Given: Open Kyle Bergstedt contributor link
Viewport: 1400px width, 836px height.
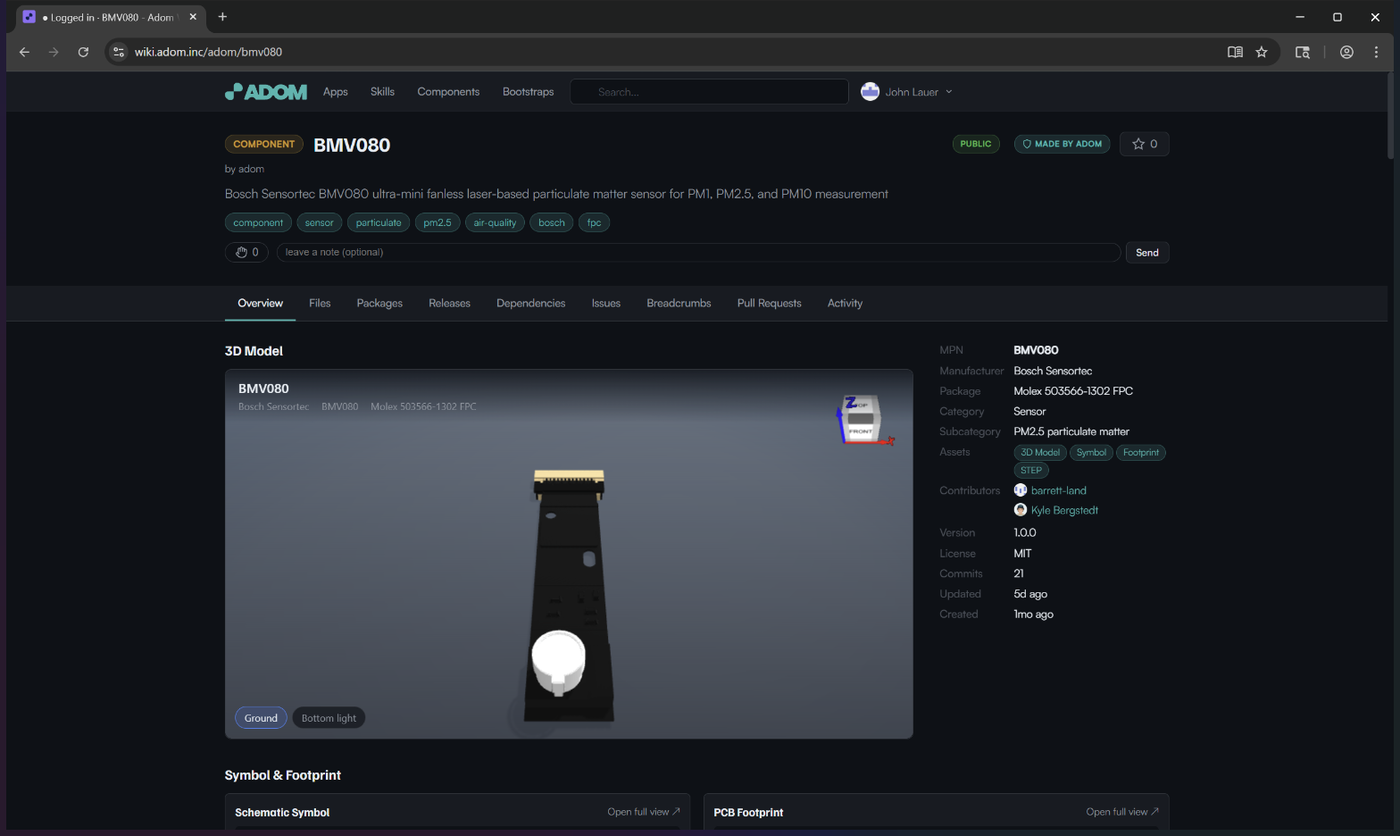Looking at the screenshot, I should point(1065,510).
